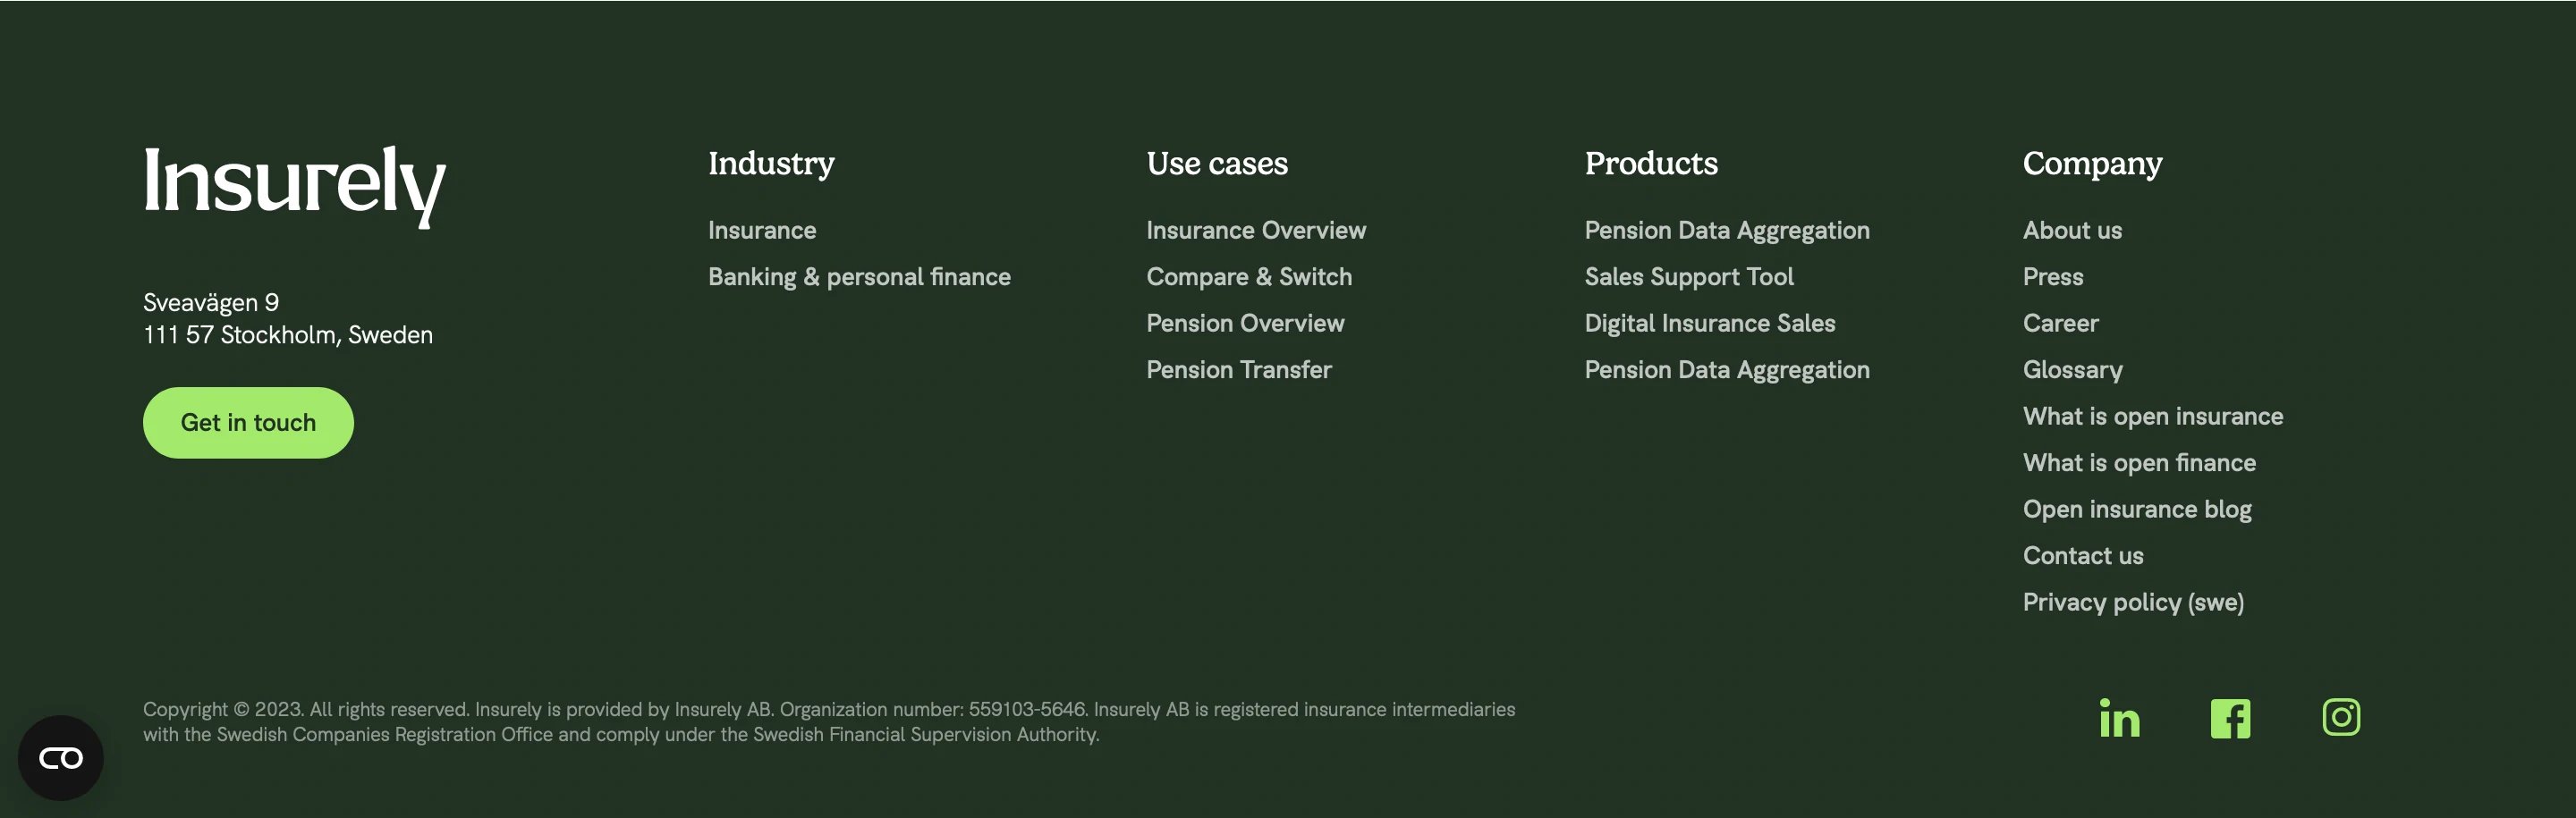Open Insurely's Facebook page
The image size is (2576, 818).
click(2231, 717)
